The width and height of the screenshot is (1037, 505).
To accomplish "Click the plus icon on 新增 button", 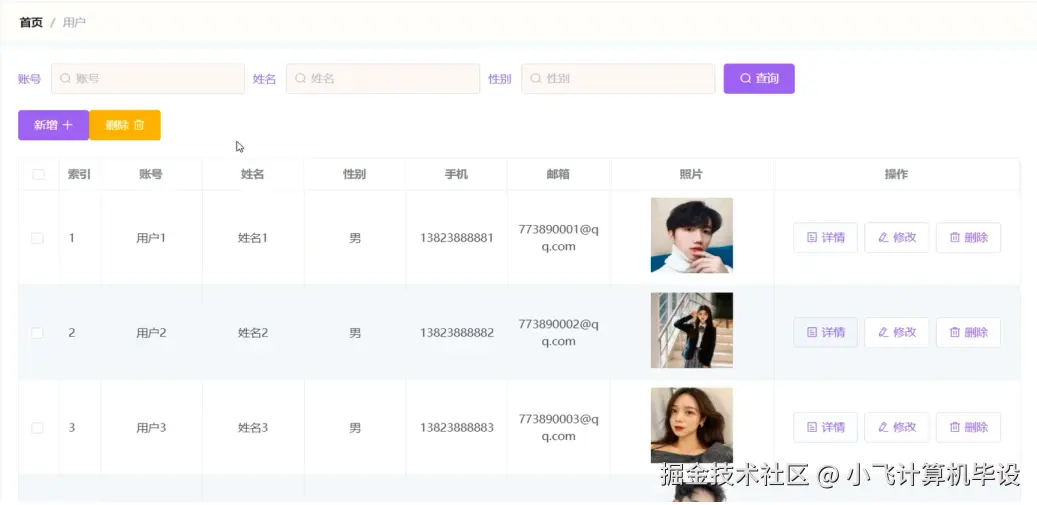I will pos(67,125).
